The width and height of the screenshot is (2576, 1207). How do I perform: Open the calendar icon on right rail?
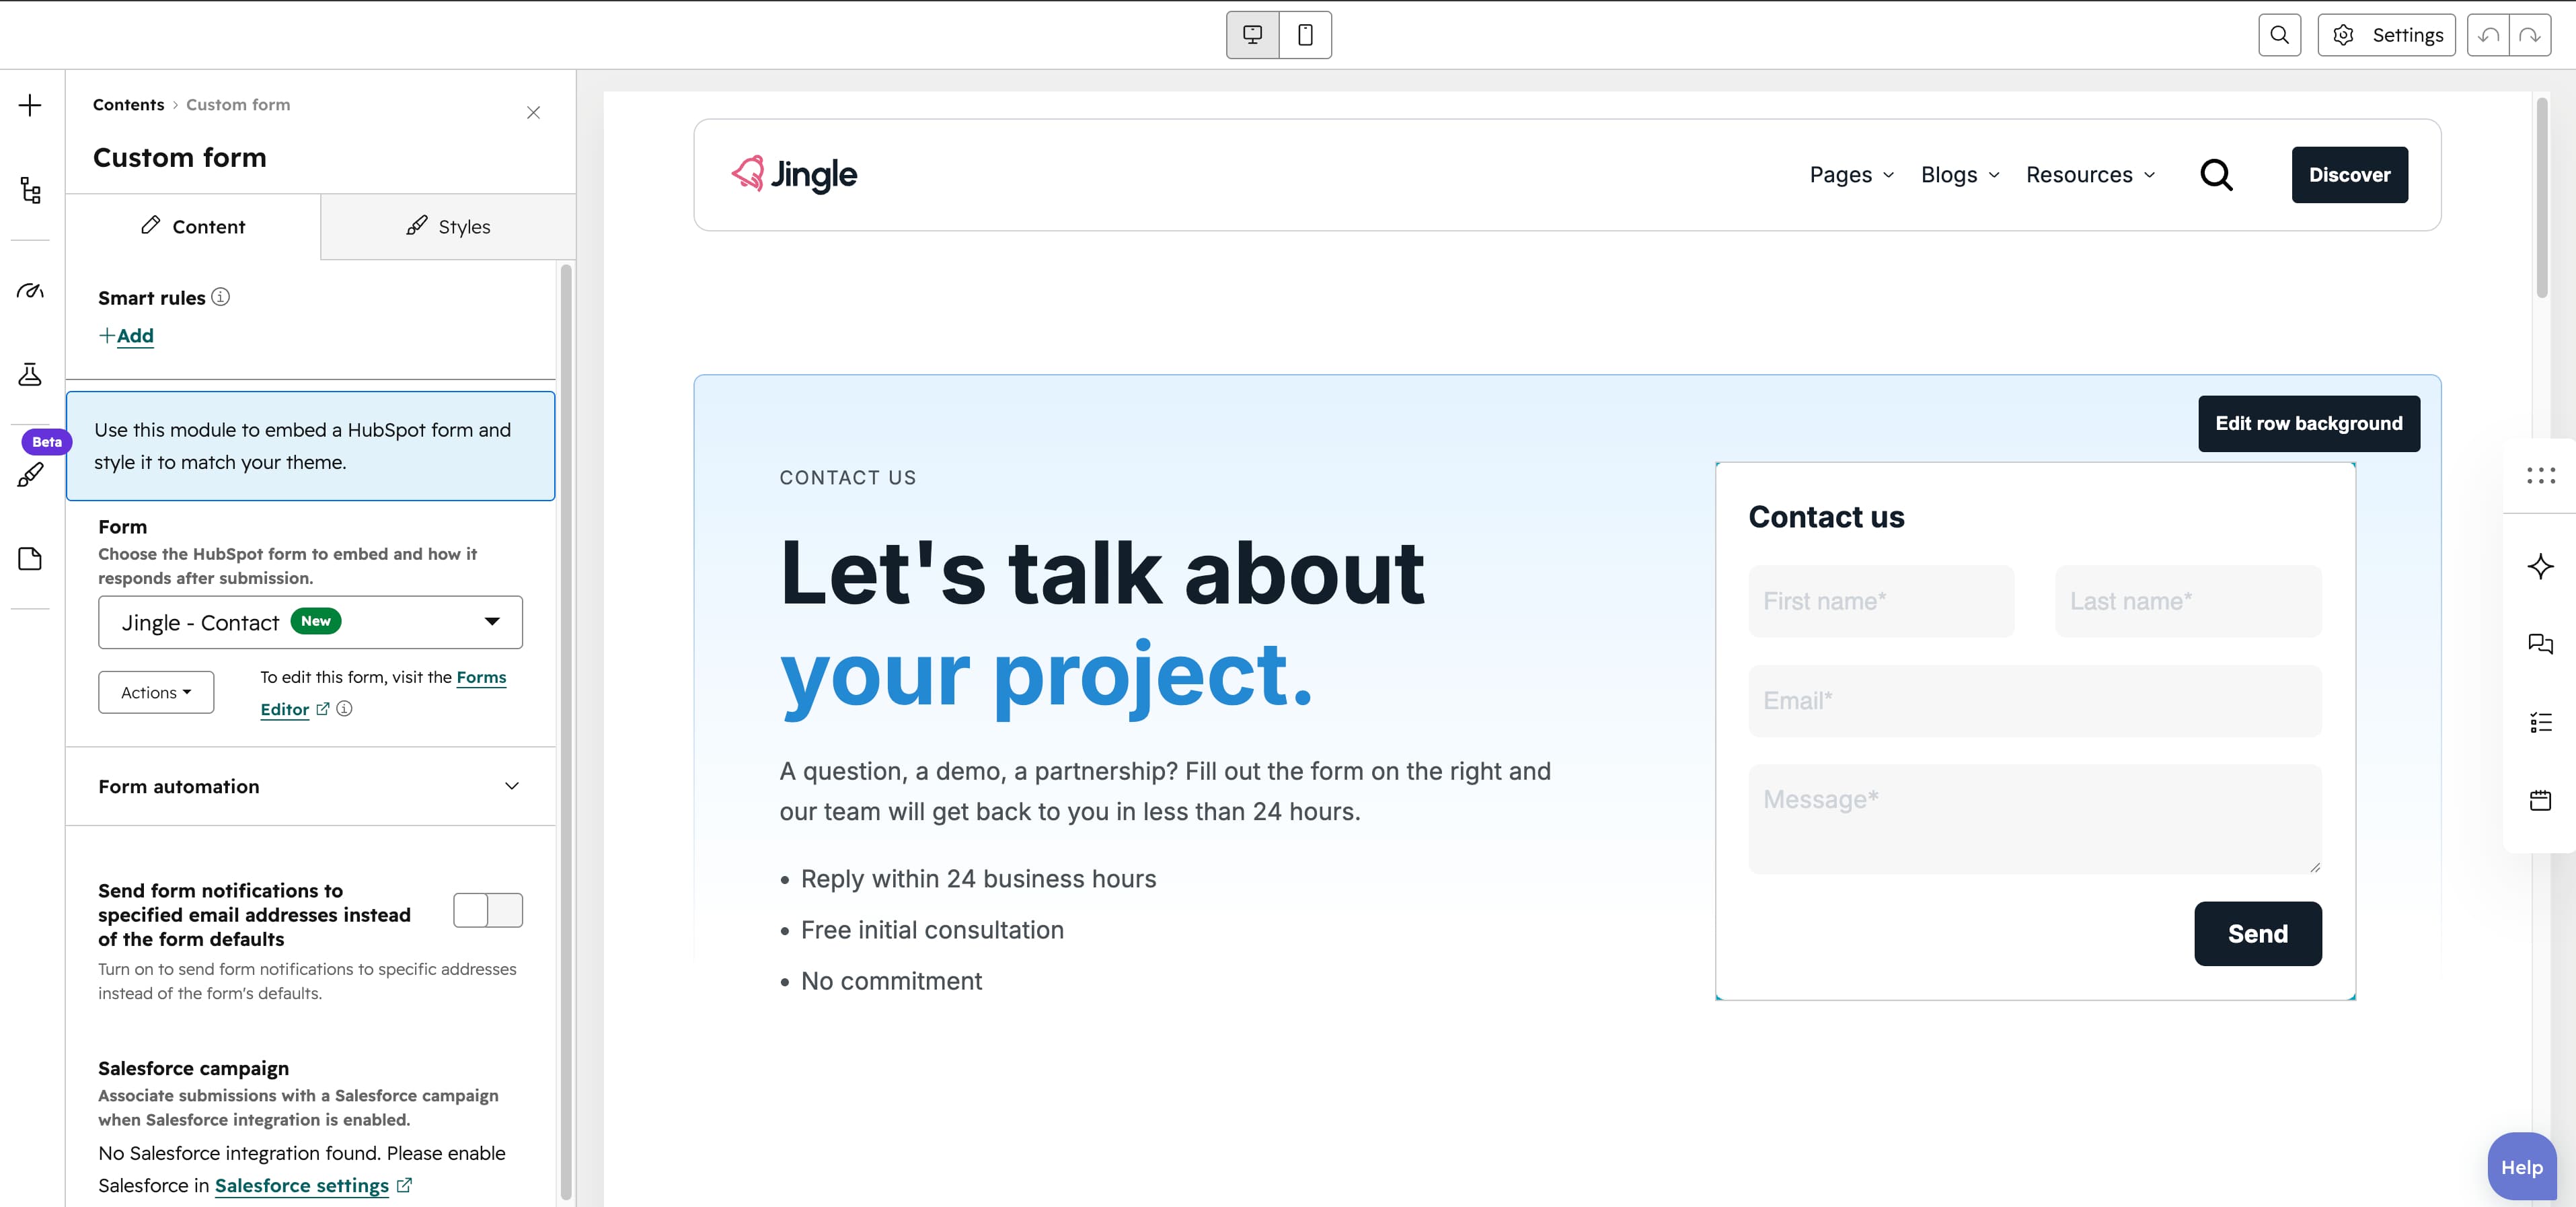2540,800
